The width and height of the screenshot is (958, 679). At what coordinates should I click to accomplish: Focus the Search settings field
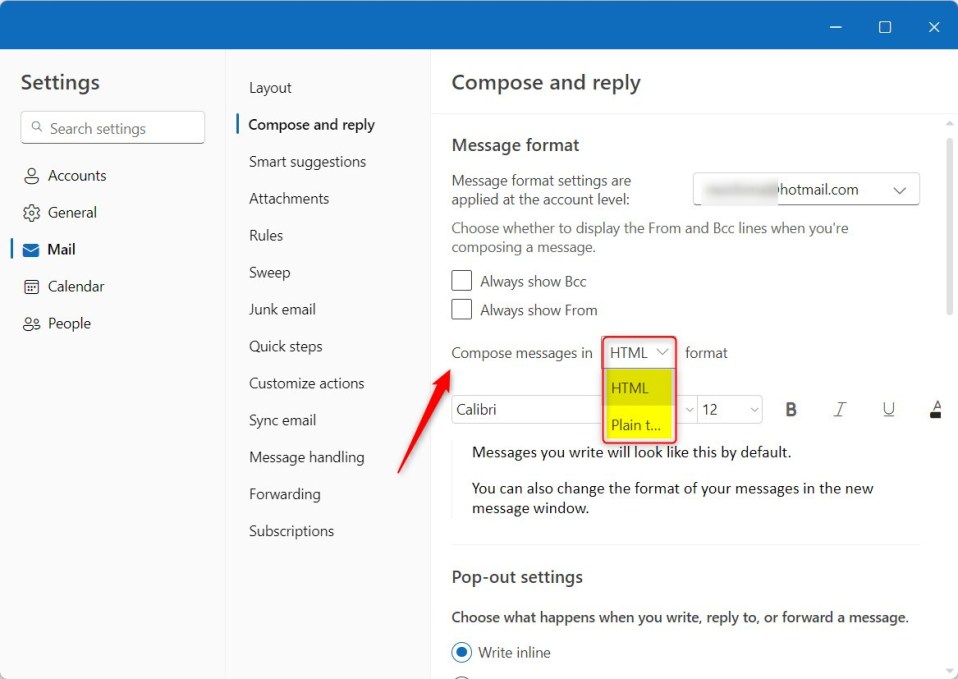coord(112,128)
